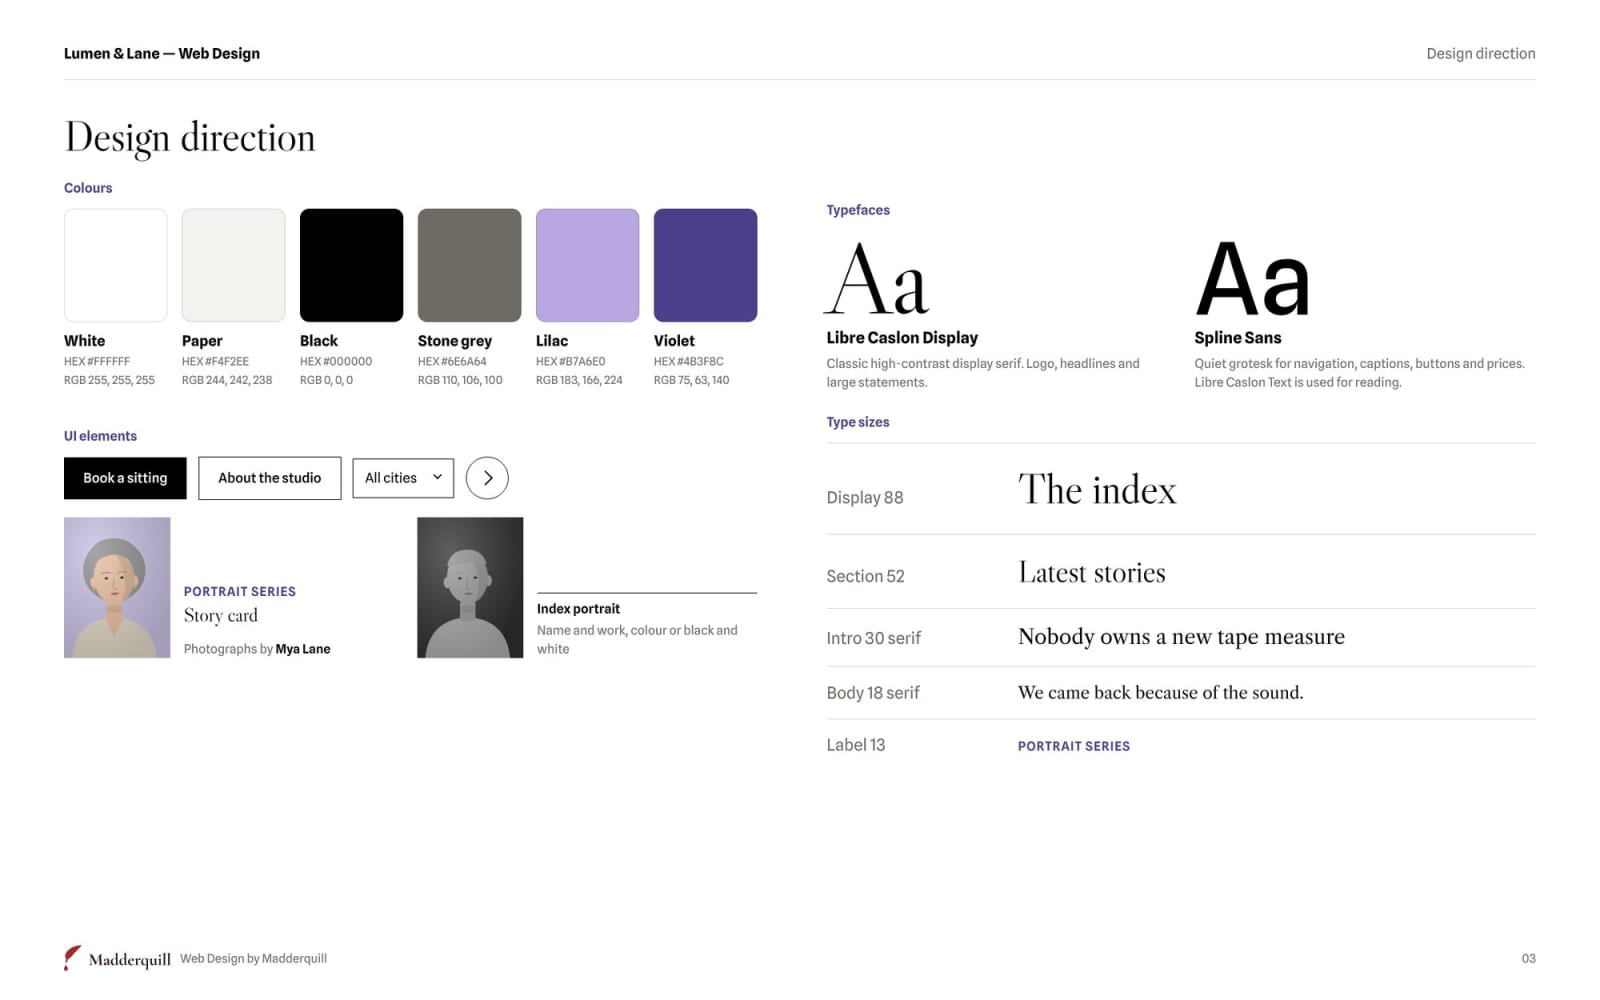The height and width of the screenshot is (1000, 1600).
Task: Click the RGB 110, 106, 100 value
Action: (460, 380)
